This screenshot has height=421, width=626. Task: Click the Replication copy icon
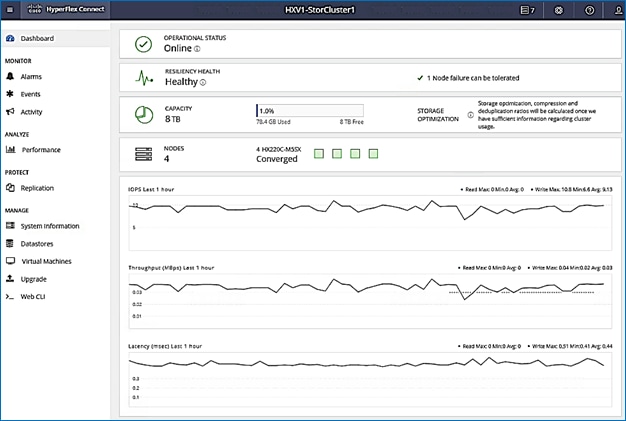(10, 188)
